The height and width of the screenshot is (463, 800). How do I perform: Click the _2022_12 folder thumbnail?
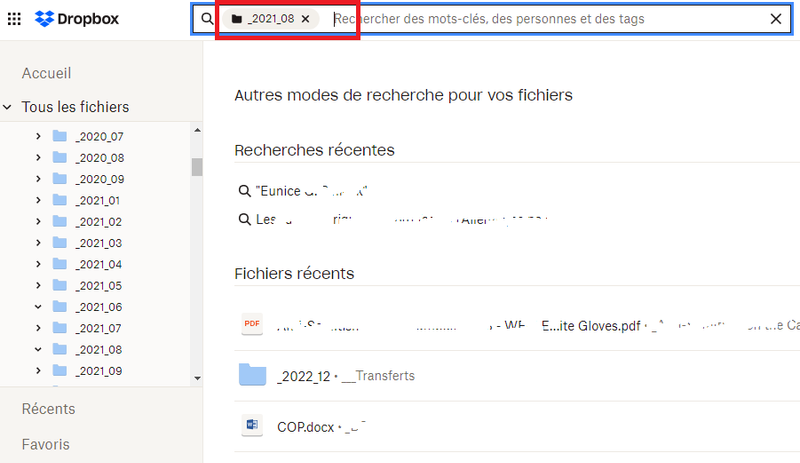[253, 375]
